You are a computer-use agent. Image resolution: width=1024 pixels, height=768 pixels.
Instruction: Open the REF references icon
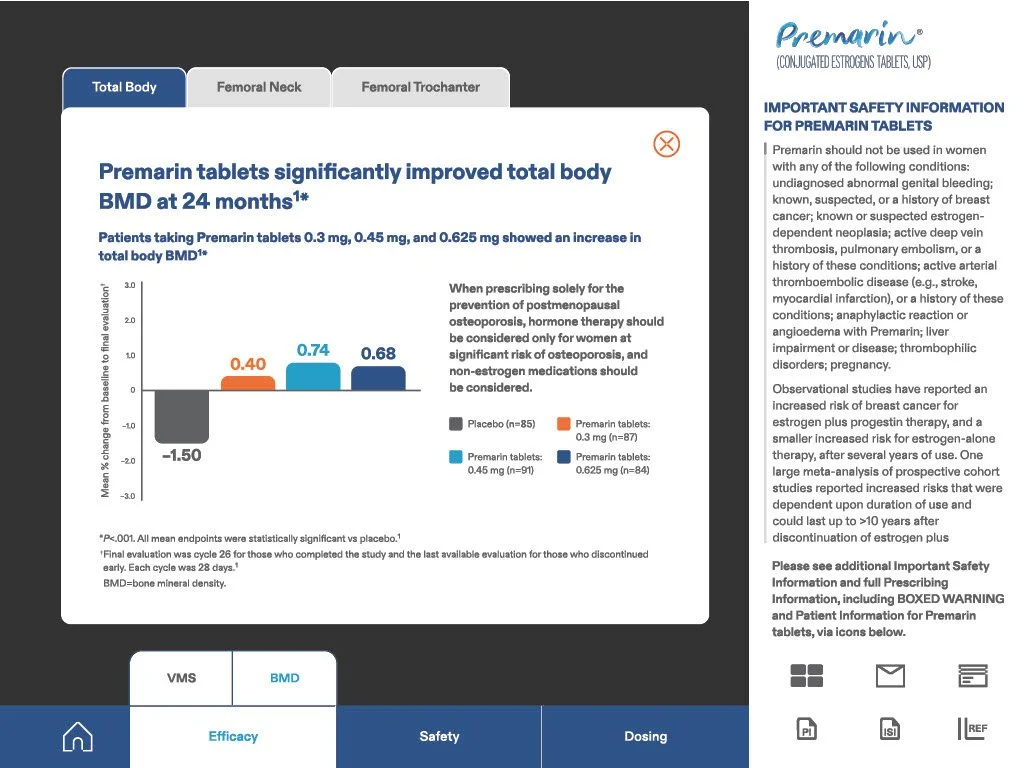point(972,729)
